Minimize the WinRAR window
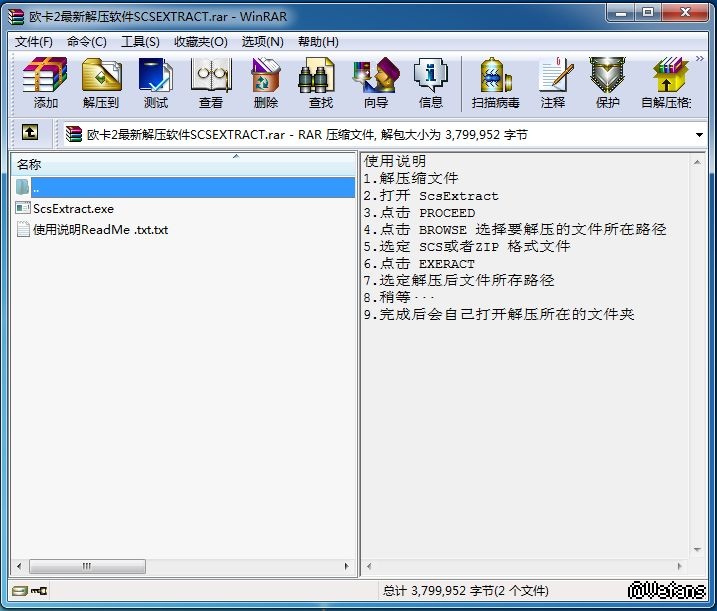The height and width of the screenshot is (611, 717). pyautogui.click(x=621, y=13)
